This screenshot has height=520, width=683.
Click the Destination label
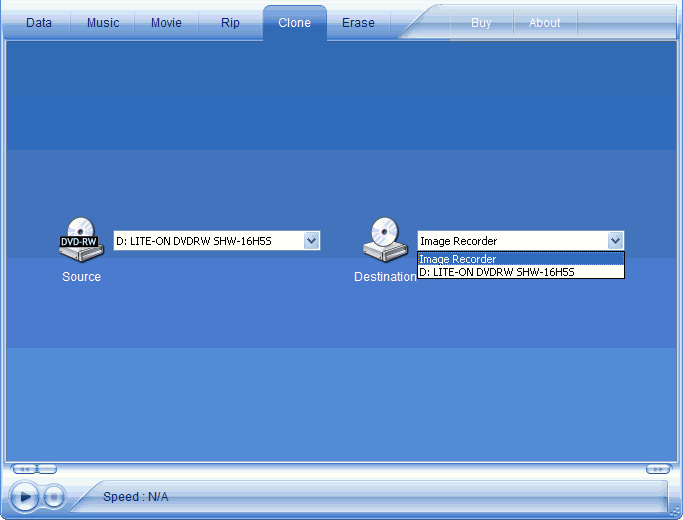385,277
